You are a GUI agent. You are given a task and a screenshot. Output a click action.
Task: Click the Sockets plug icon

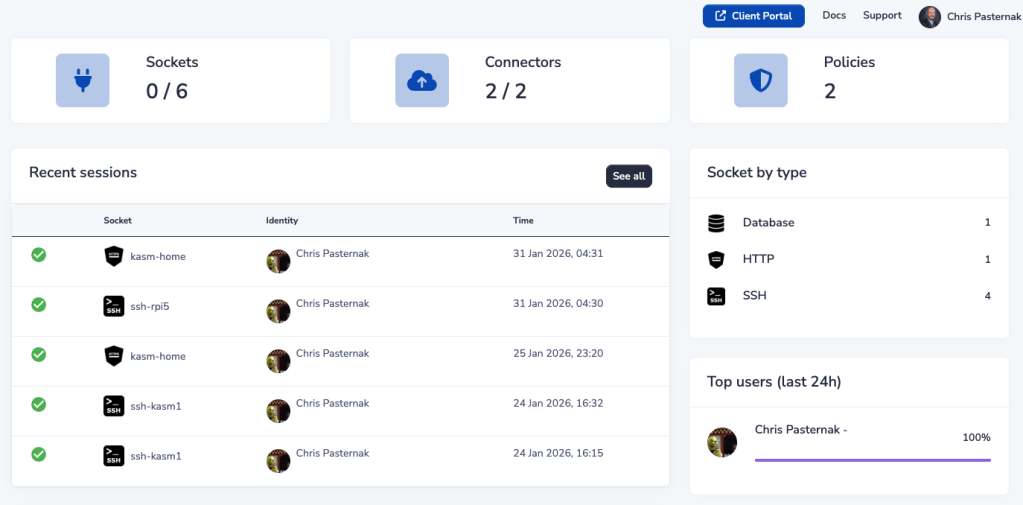click(82, 81)
